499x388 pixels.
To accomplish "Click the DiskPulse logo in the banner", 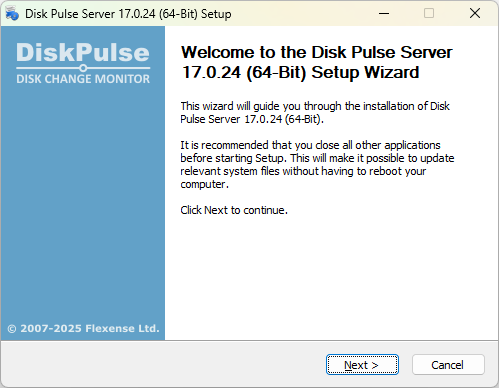I will [83, 52].
